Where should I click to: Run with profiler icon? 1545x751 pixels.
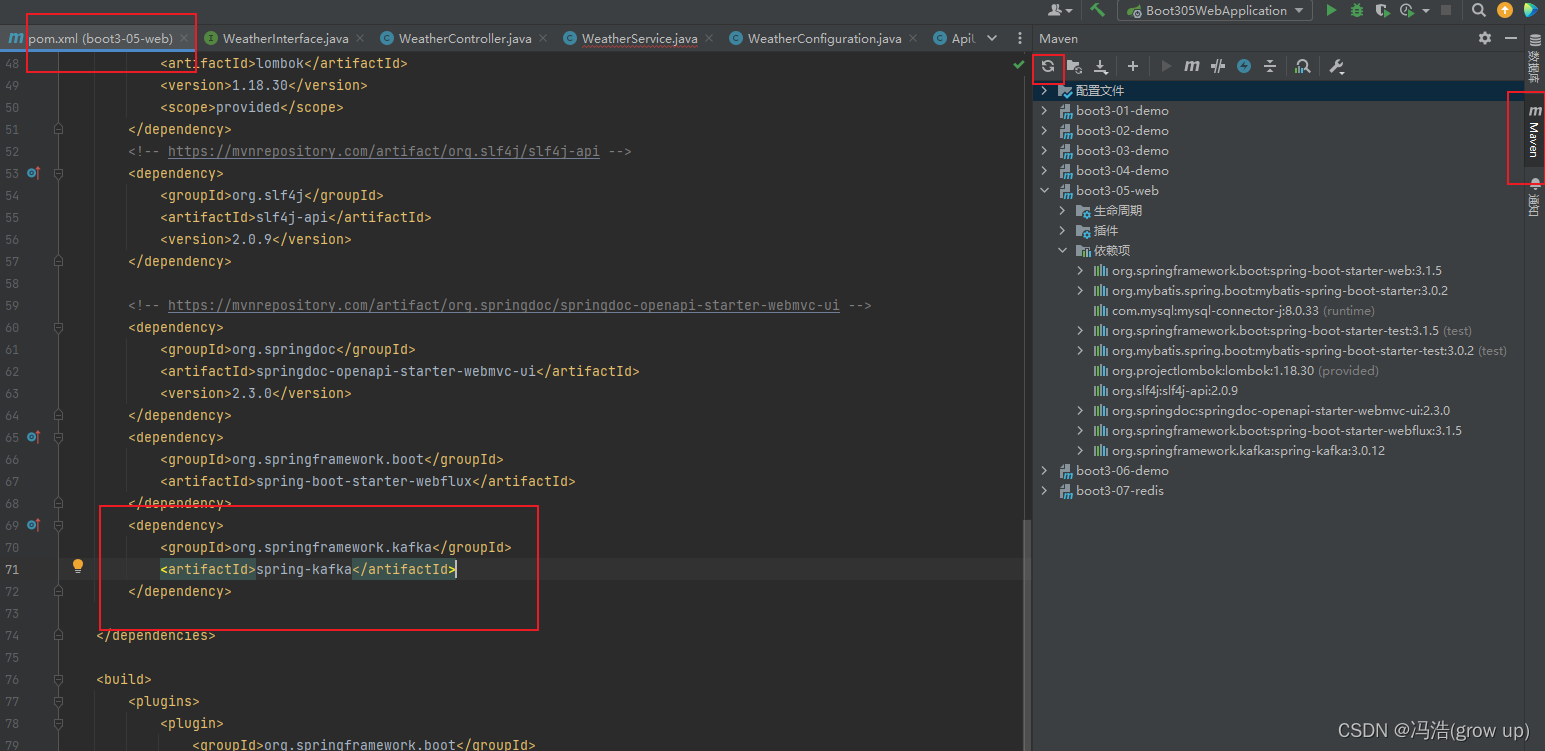tap(1406, 10)
